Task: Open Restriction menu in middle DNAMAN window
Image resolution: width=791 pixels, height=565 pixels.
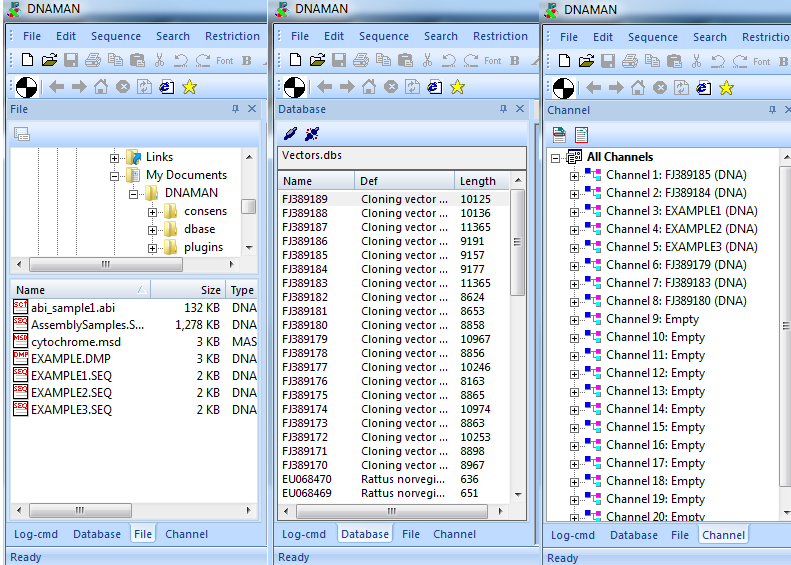Action: point(500,36)
